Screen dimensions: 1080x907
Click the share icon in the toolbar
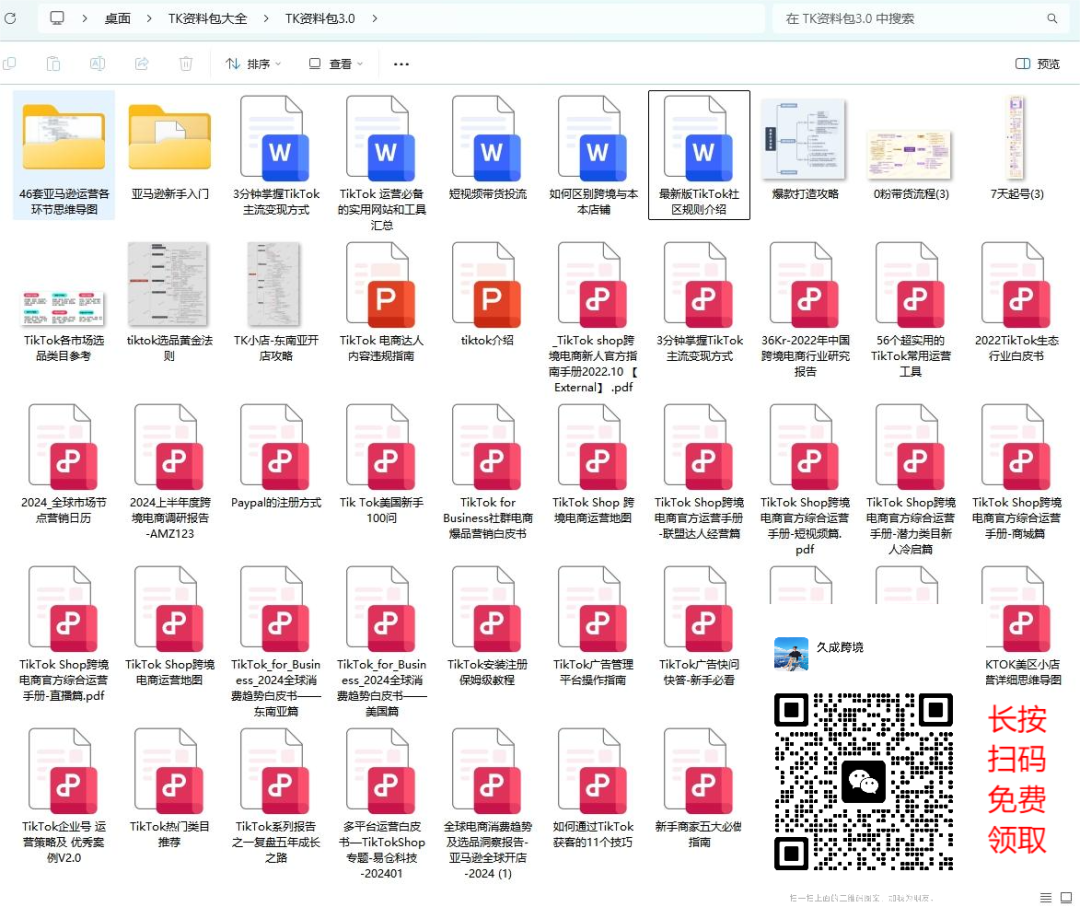coord(142,64)
